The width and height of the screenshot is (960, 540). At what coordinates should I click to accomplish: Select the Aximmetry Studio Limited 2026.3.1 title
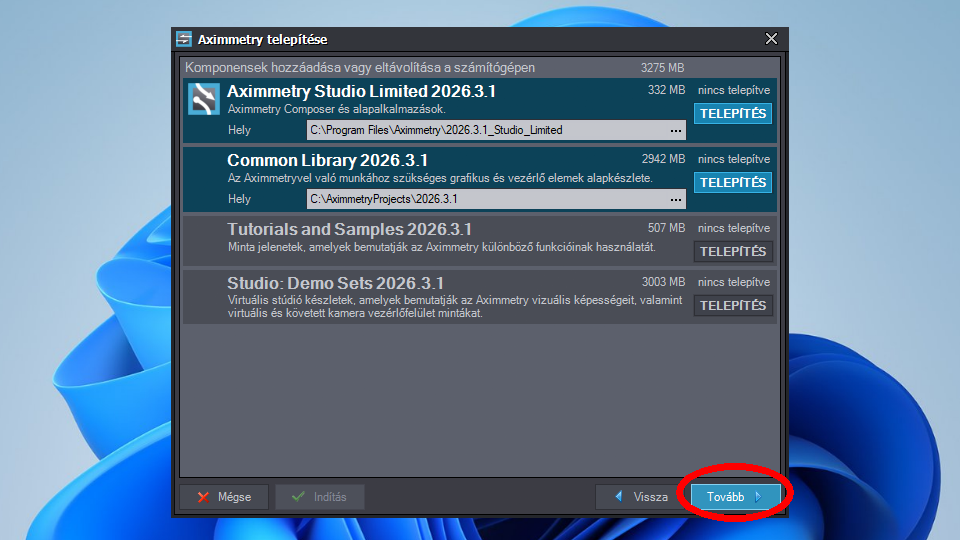[x=361, y=91]
